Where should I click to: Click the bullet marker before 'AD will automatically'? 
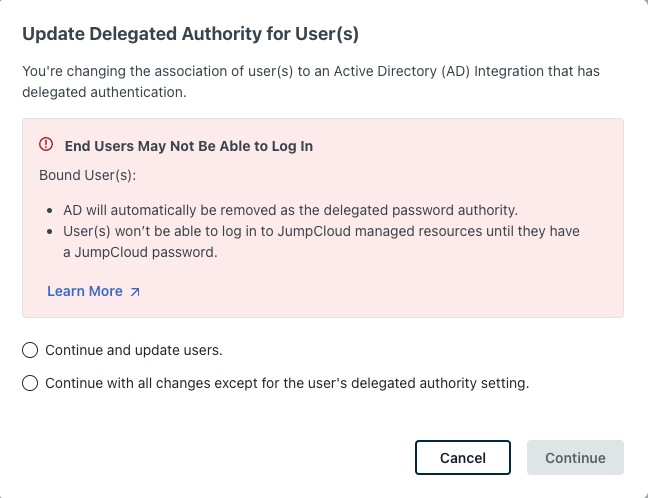[51, 212]
